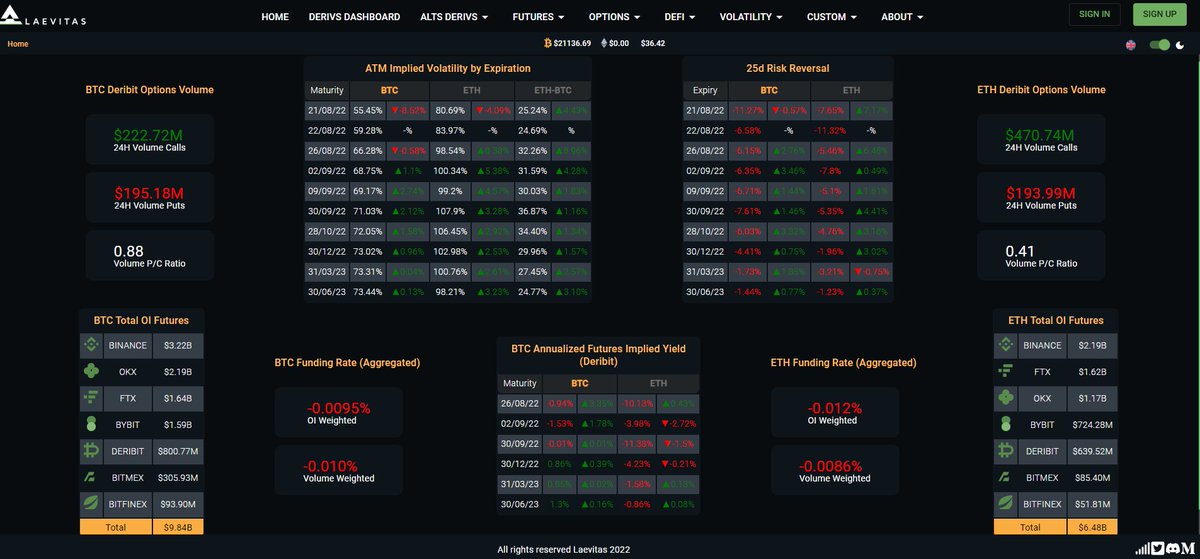1200x559 pixels.
Task: Click the 0.41 Volume P/C Ratio card
Action: pos(1041,256)
